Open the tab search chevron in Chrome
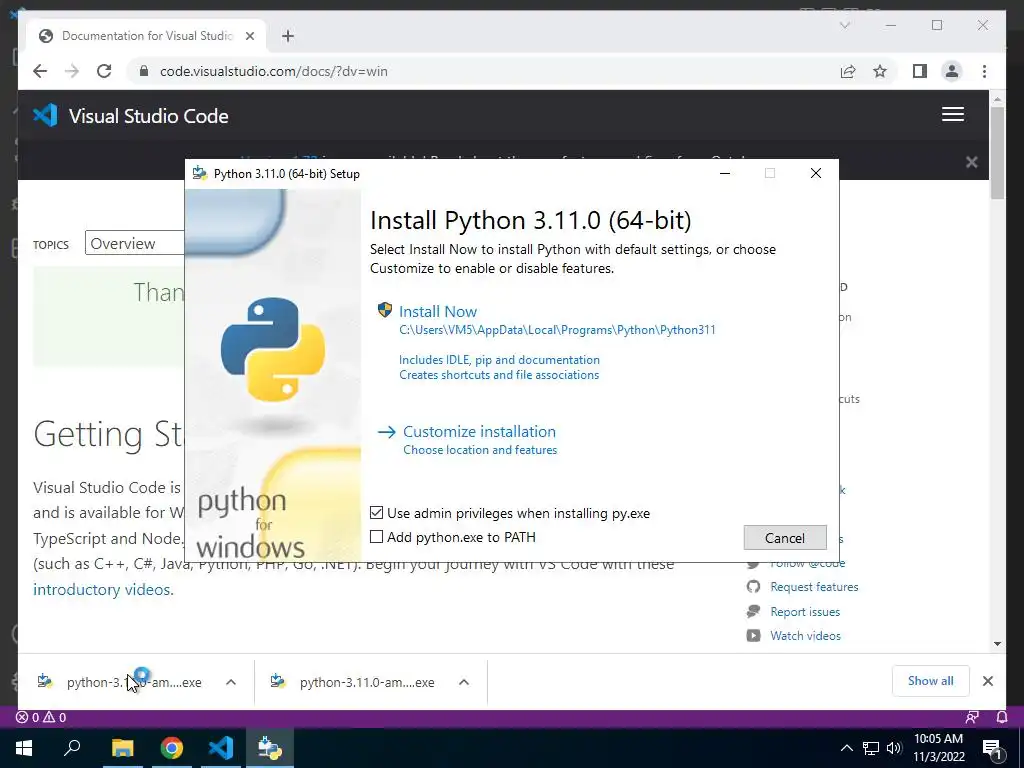 coord(844,25)
